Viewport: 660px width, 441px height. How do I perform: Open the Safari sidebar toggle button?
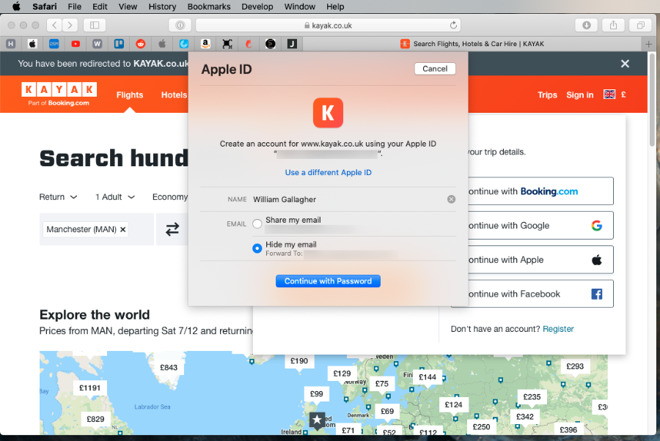click(95, 25)
